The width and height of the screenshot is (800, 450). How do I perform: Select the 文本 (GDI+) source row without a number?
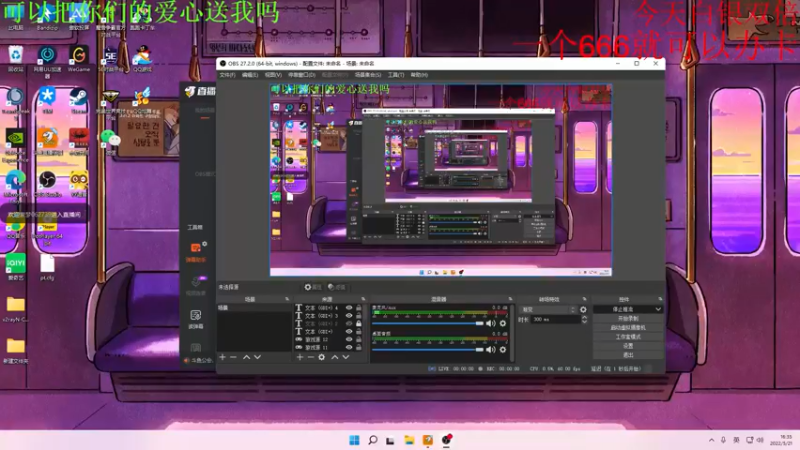(330, 332)
